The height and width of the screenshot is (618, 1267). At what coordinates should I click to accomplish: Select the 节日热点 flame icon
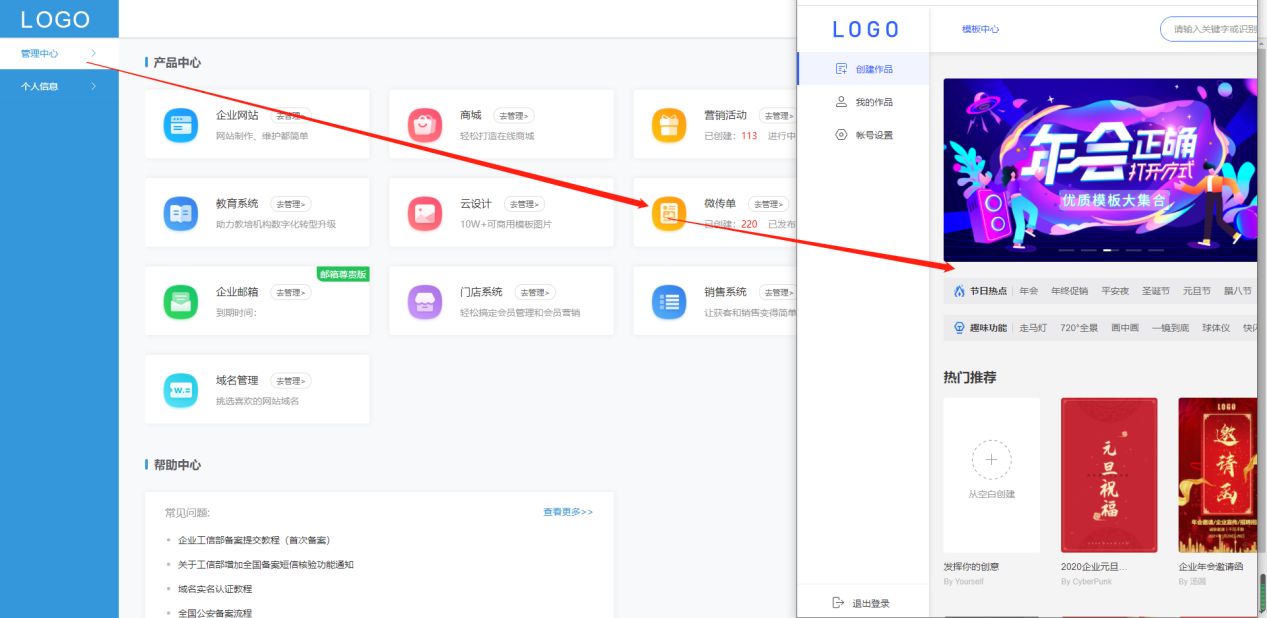(957, 291)
